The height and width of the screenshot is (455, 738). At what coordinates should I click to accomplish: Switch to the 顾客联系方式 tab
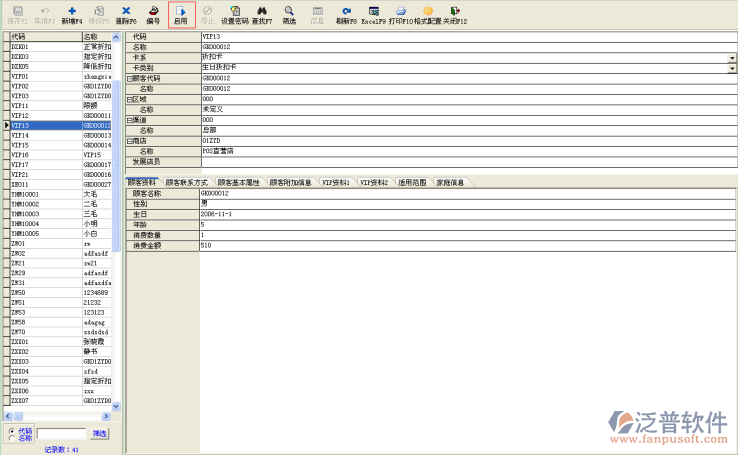(186, 183)
